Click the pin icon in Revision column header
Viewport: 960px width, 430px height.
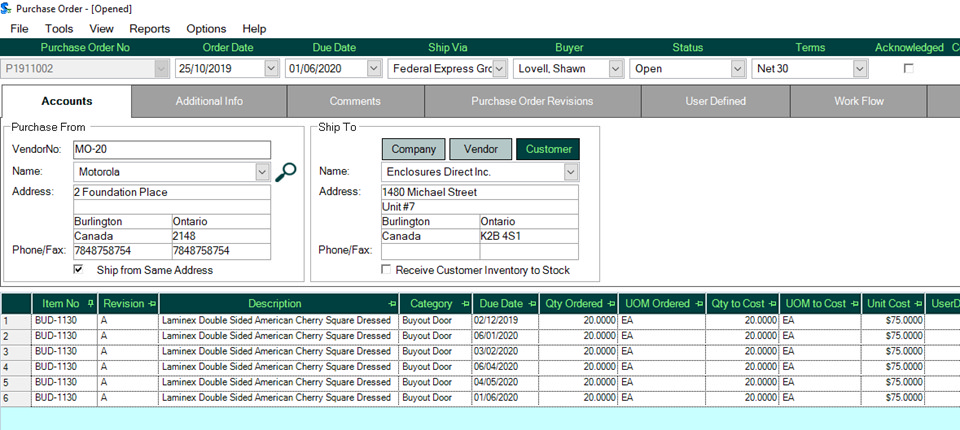click(x=153, y=304)
